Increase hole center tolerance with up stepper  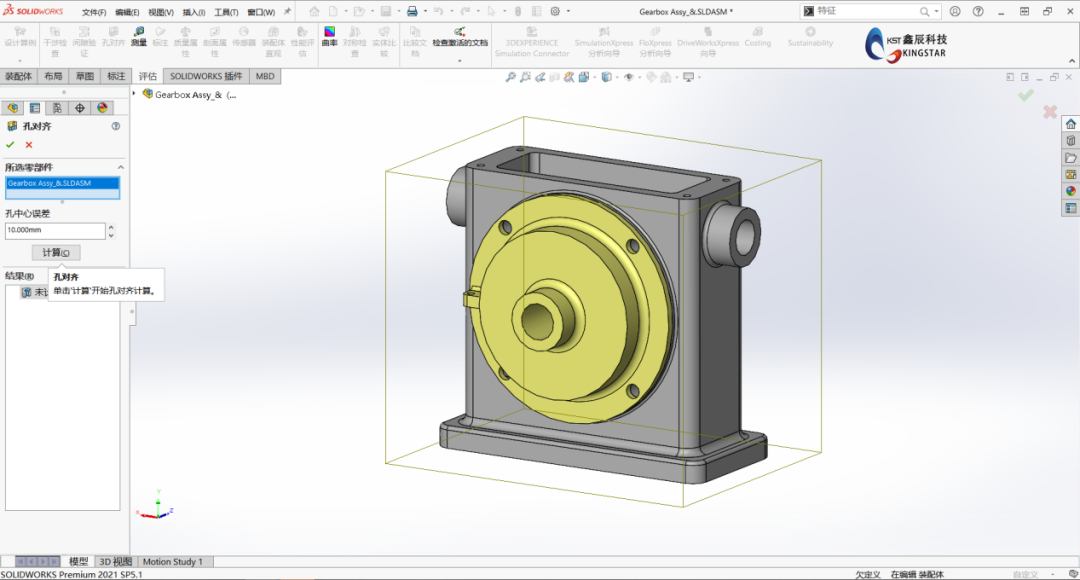tap(111, 226)
